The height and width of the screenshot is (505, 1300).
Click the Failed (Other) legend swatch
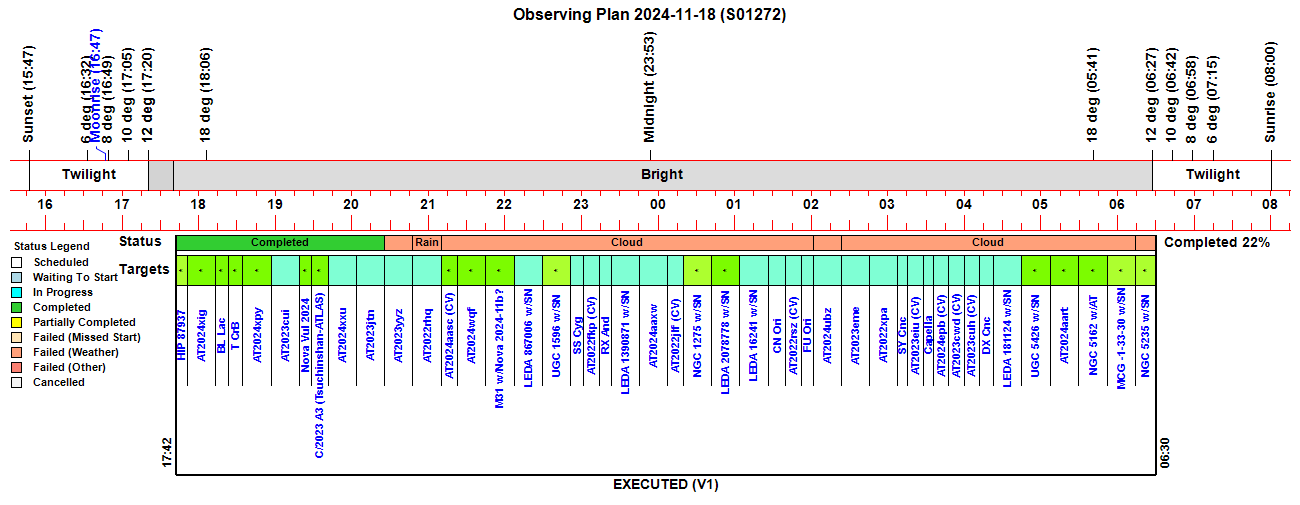point(16,367)
